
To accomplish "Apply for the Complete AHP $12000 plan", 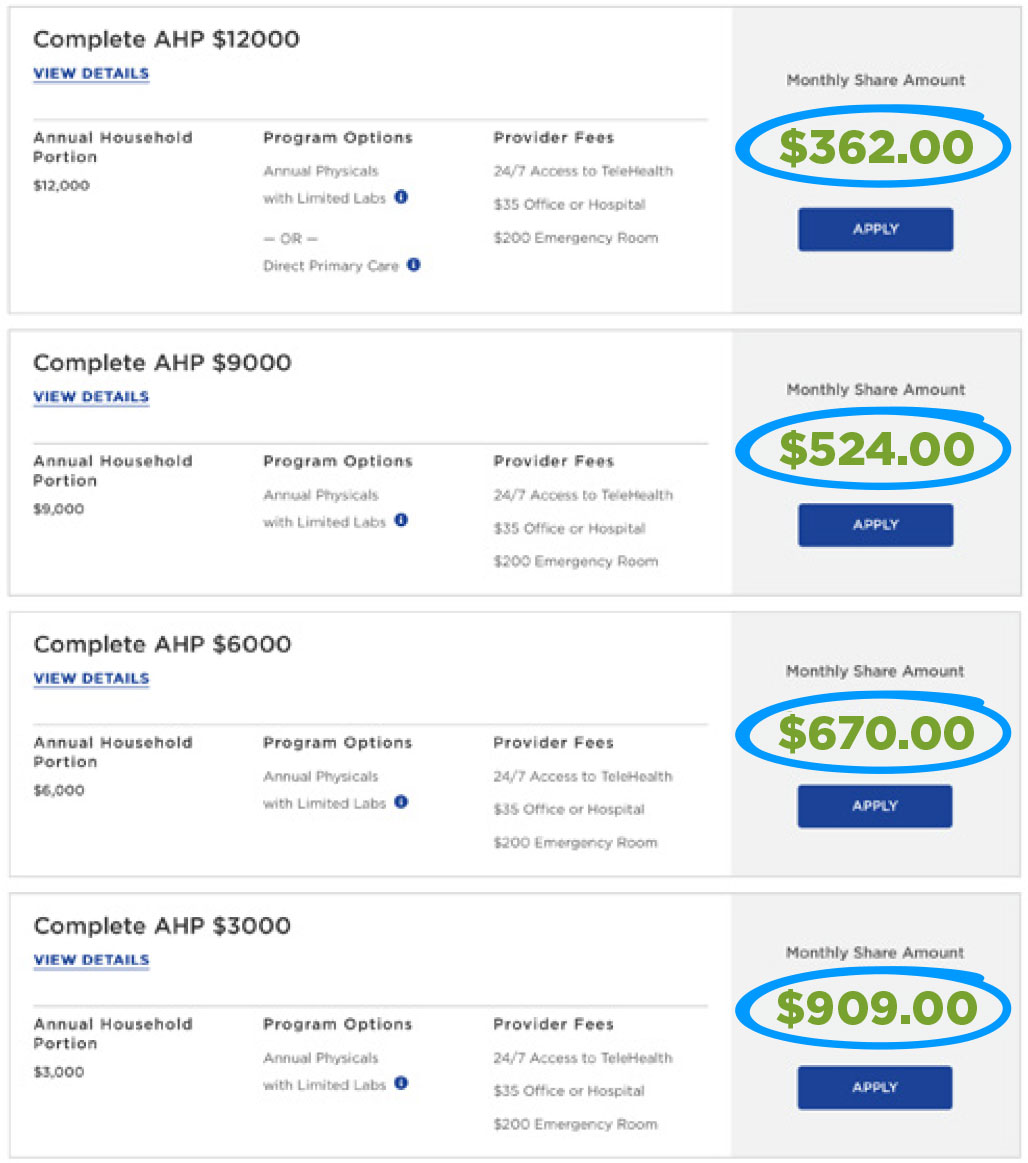I will (875, 229).
